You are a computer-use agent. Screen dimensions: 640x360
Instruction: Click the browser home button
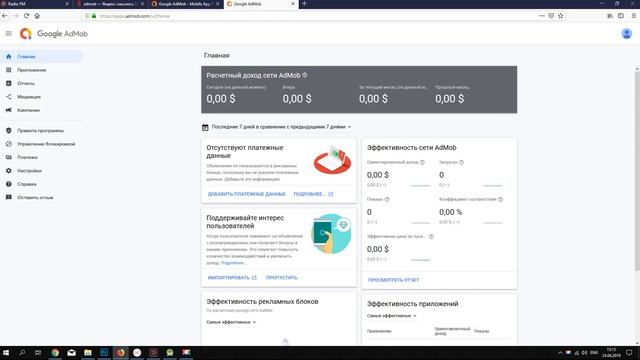point(37,16)
